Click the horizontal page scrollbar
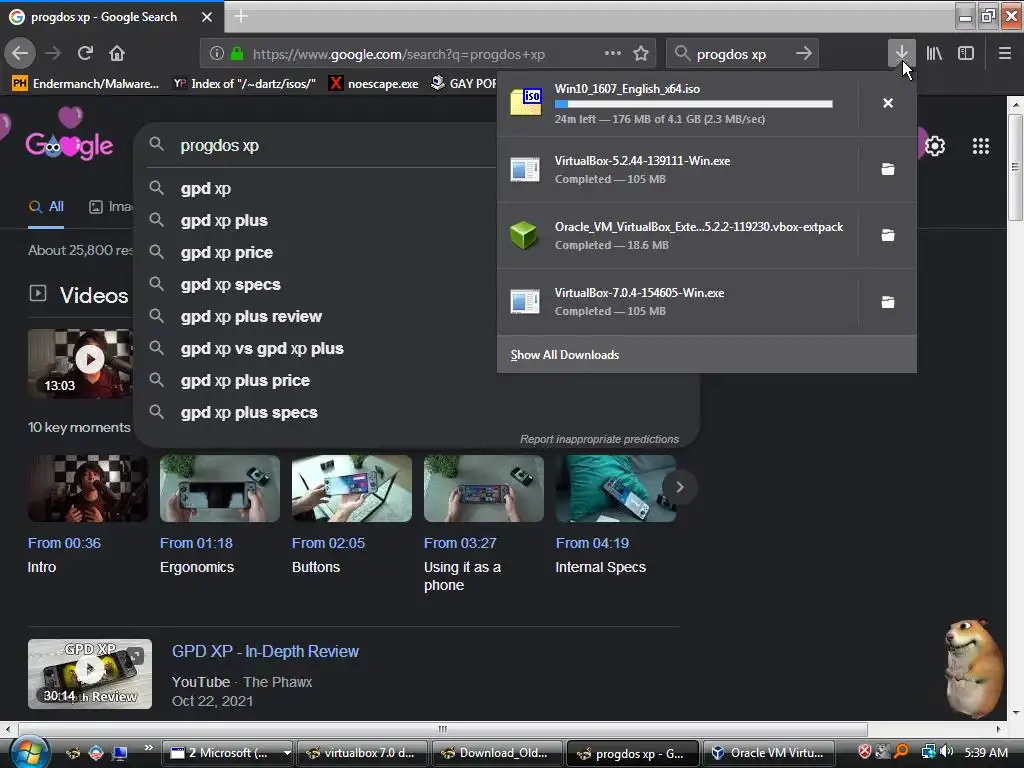 coord(443,729)
